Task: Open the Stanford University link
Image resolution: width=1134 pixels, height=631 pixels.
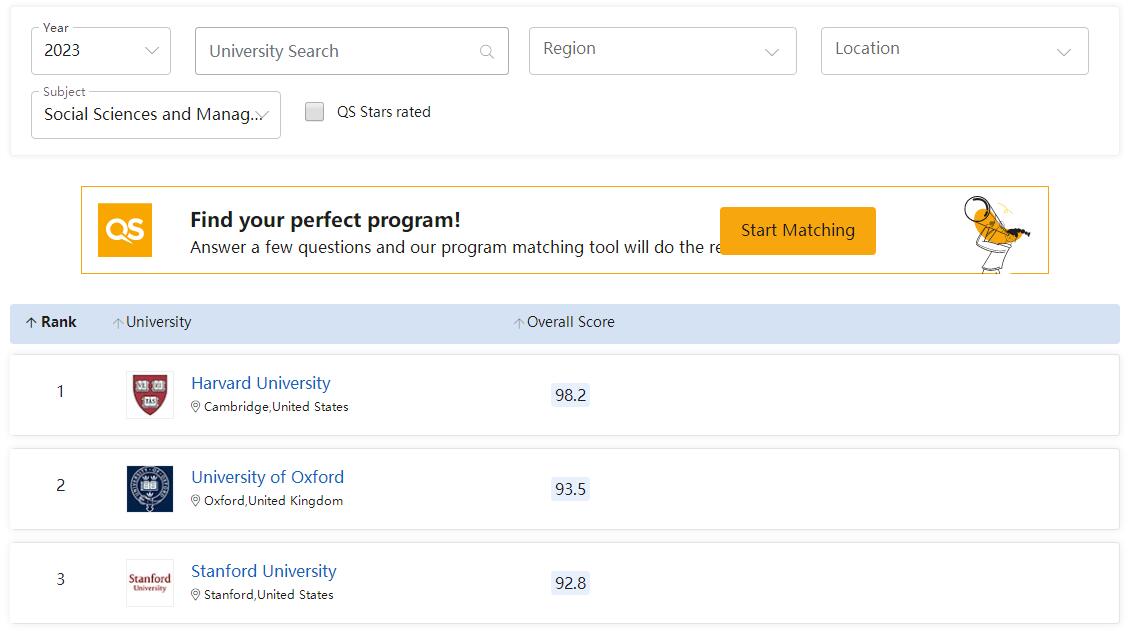Action: 263,571
